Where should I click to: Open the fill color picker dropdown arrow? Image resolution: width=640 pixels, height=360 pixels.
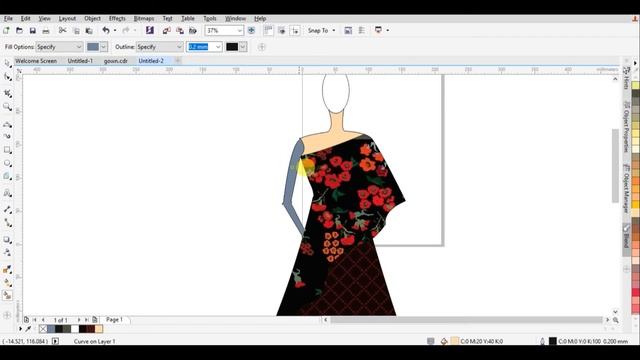[x=104, y=47]
